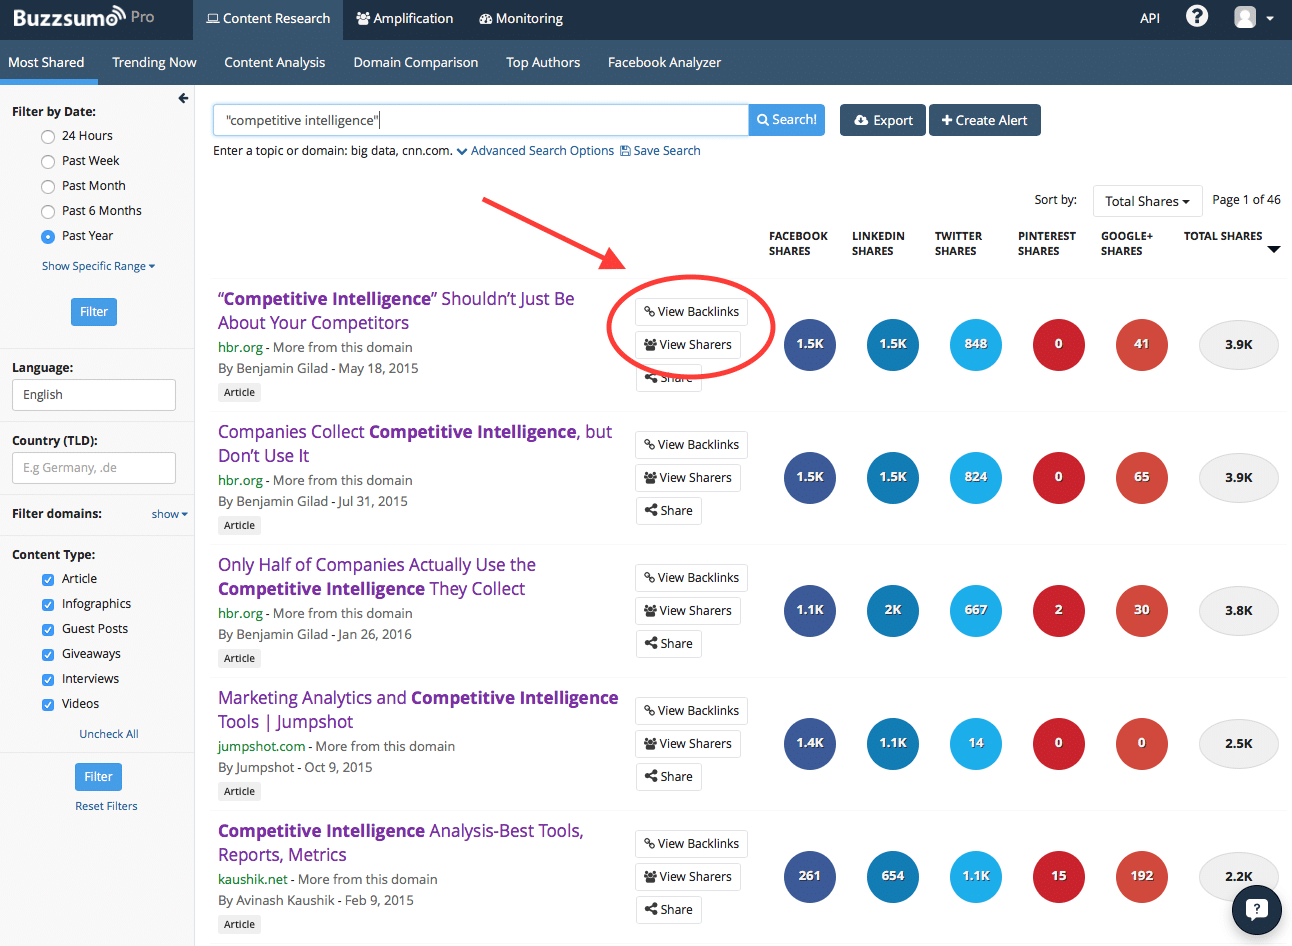The height and width of the screenshot is (946, 1292).
Task: Expand the Filter domains show link
Action: 169,514
